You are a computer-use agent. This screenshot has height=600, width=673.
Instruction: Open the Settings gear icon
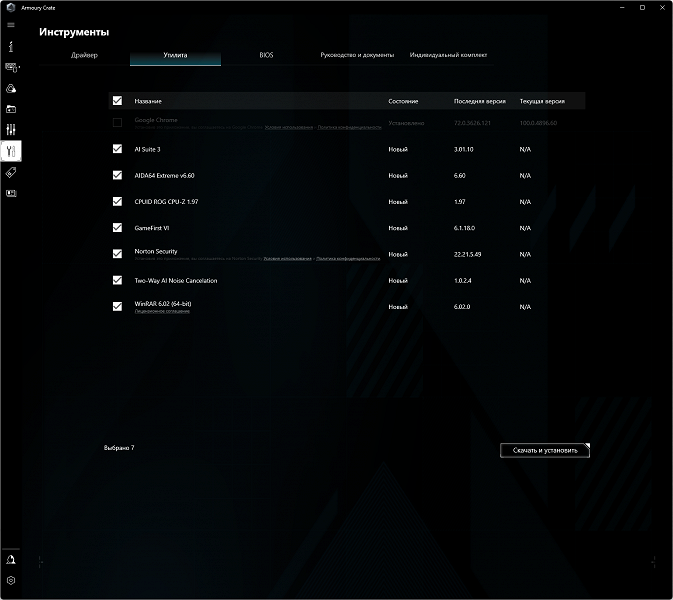tap(11, 580)
